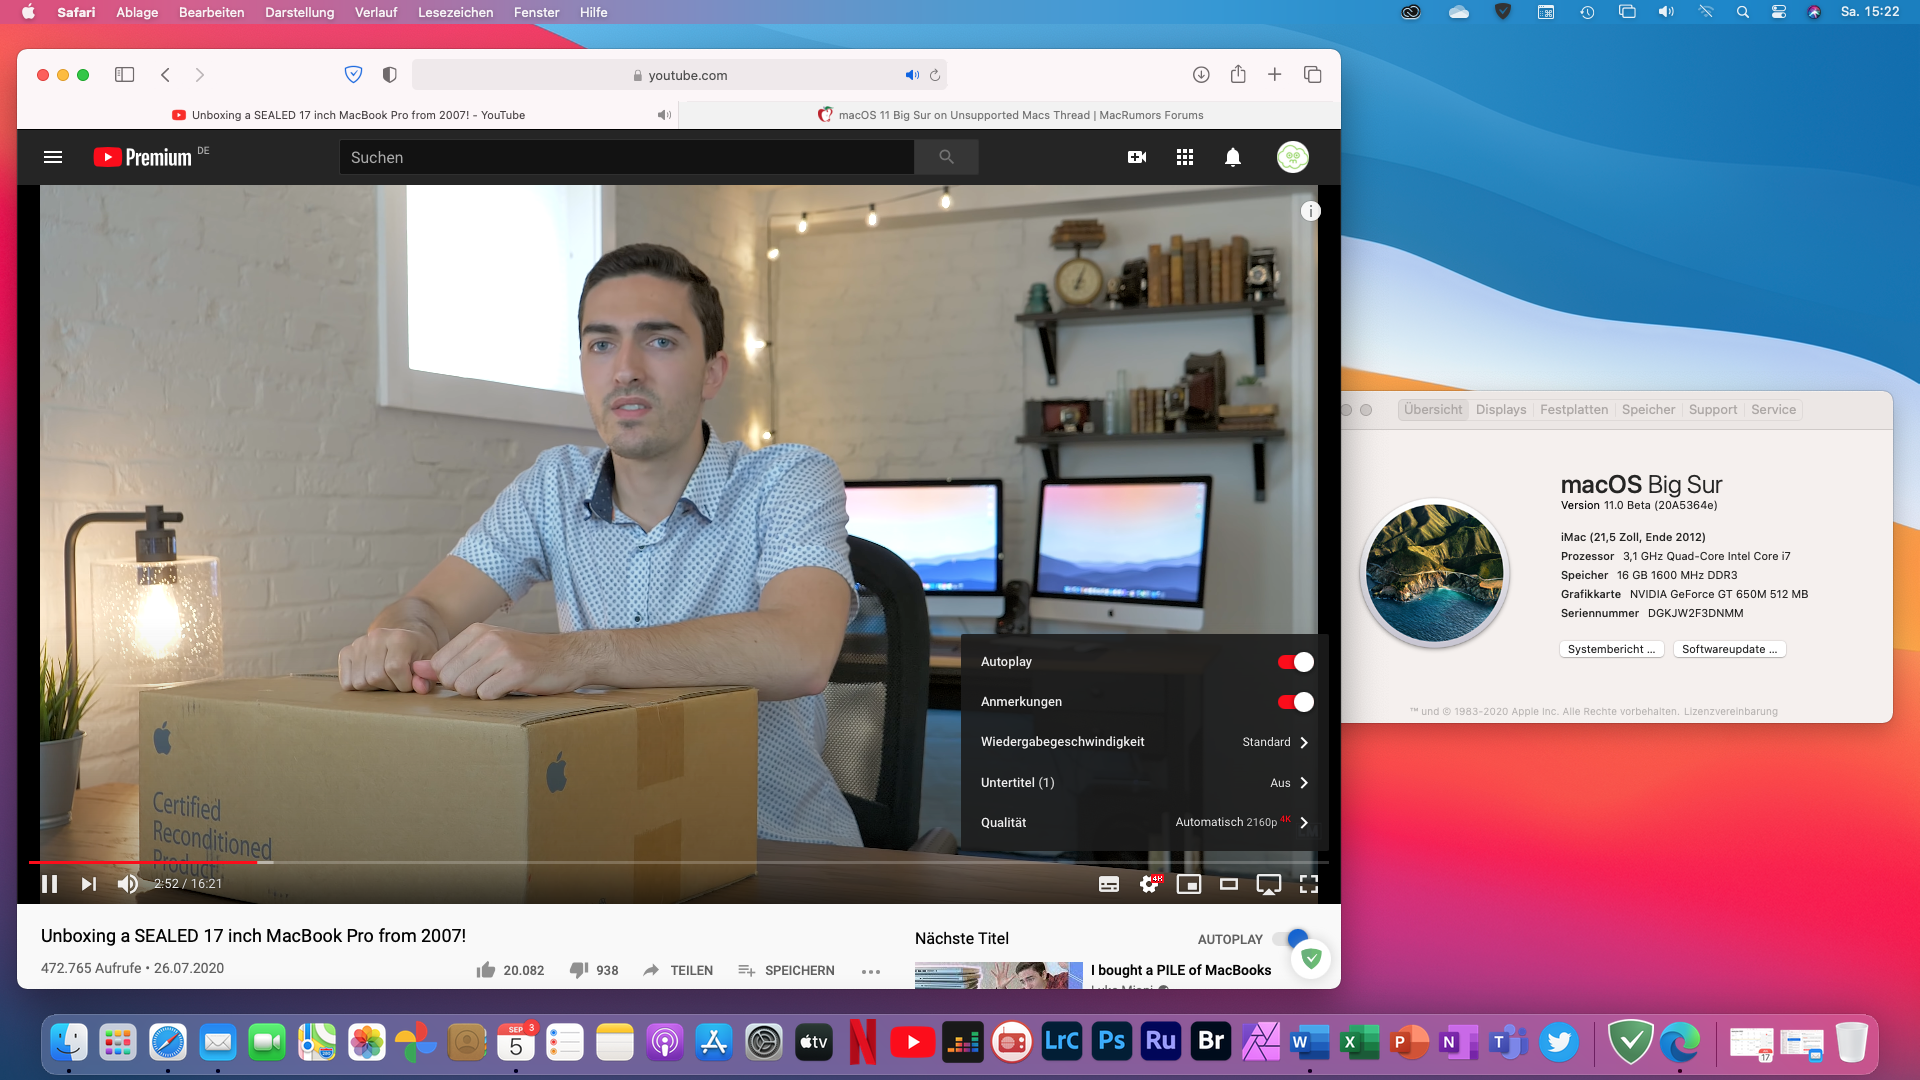The width and height of the screenshot is (1920, 1080).
Task: Open the Lesezeichen menu in the menu bar
Action: [455, 12]
